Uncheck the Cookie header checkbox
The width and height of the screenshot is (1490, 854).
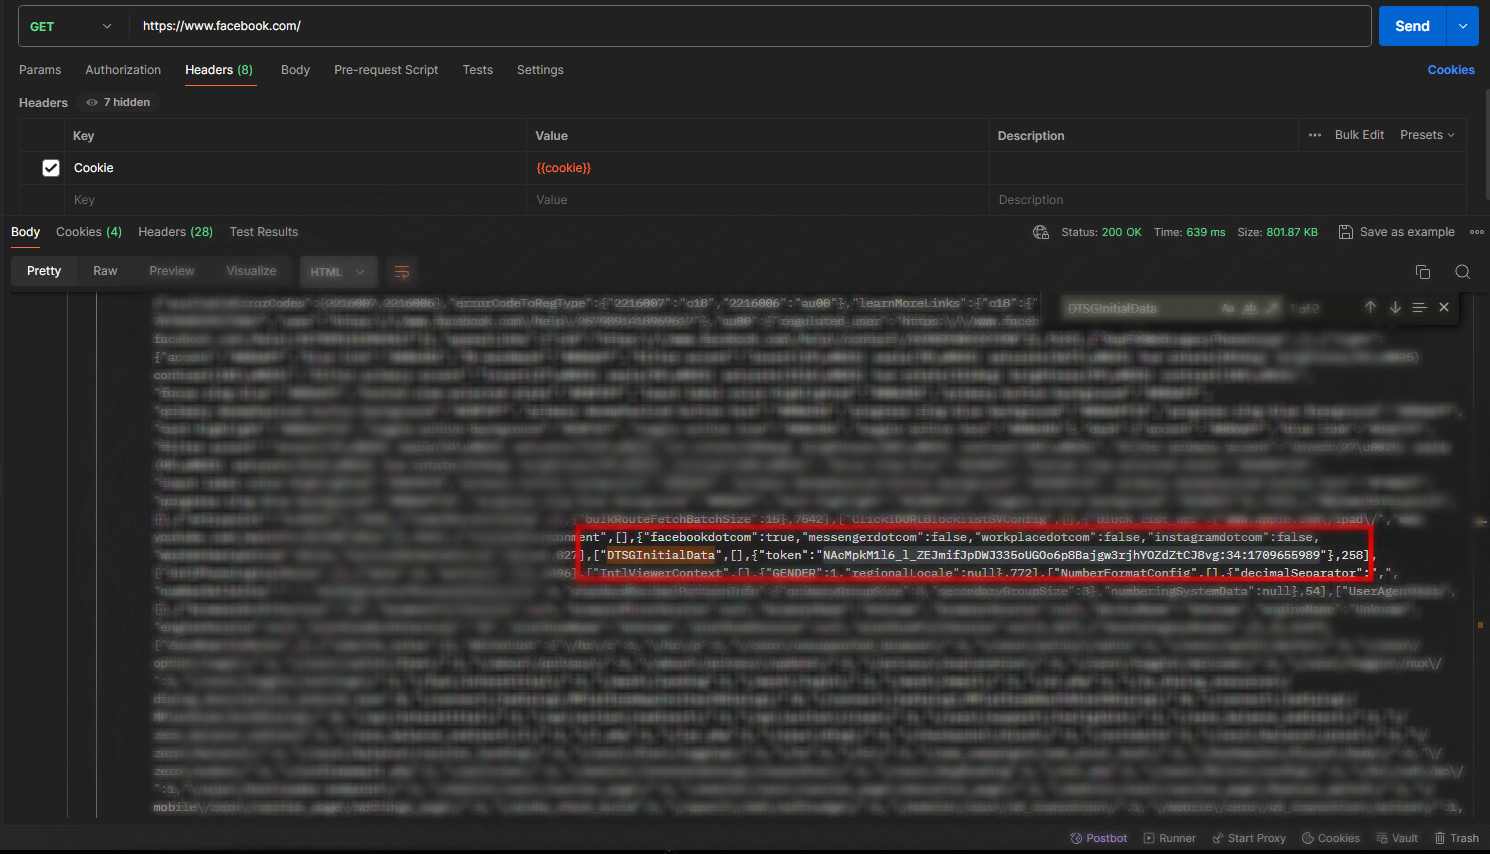(51, 168)
